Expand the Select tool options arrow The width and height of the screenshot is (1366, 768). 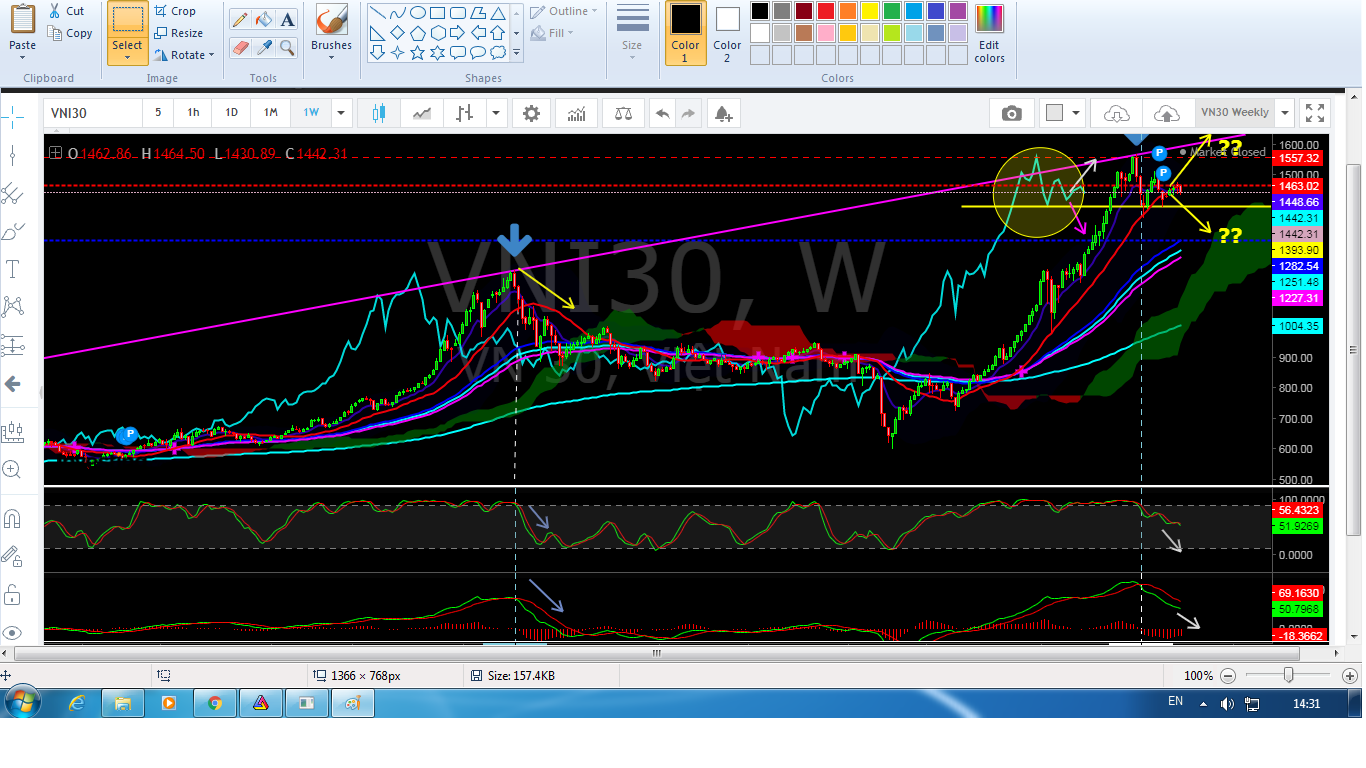(x=127, y=58)
